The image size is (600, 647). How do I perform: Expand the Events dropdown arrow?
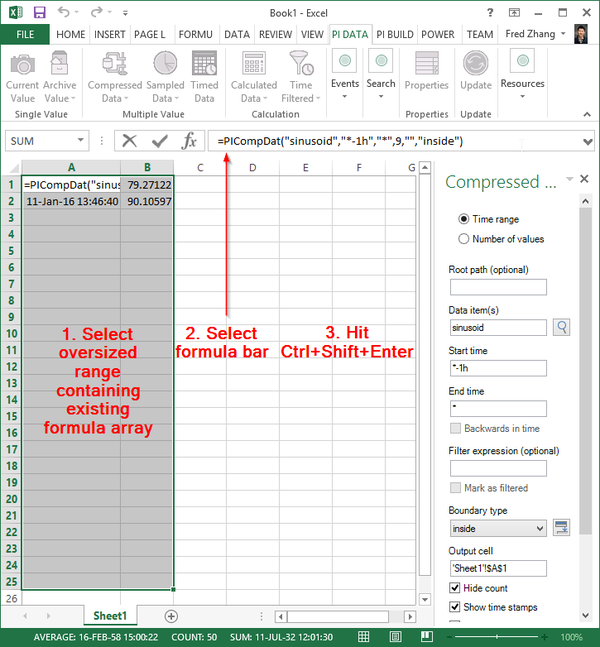[x=345, y=97]
